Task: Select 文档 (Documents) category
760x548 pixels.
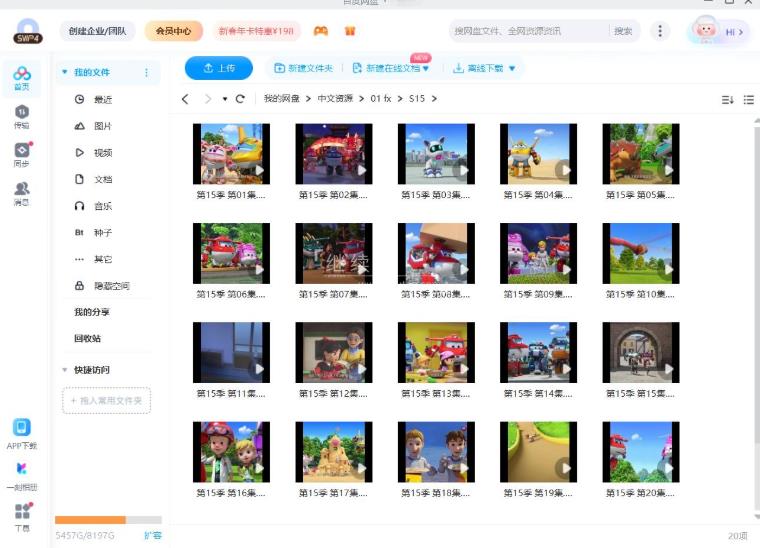Action: pyautogui.click(x=103, y=179)
